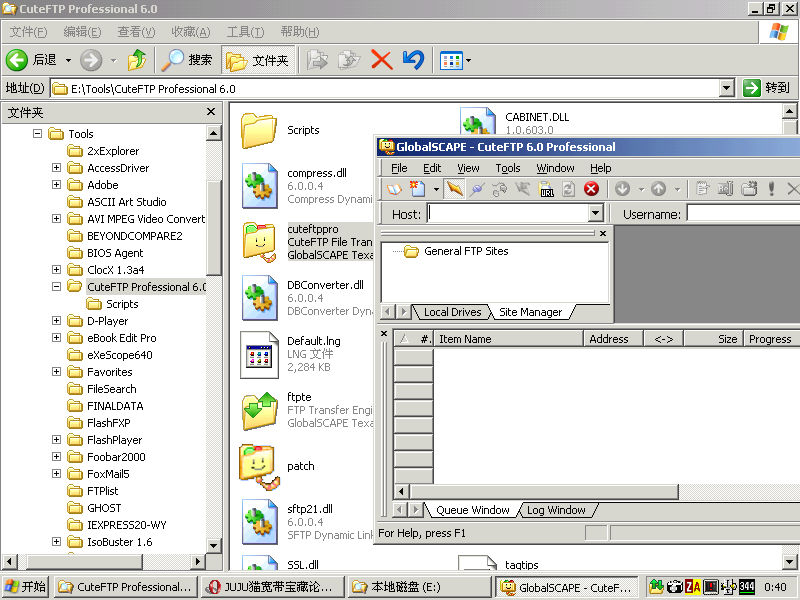
Task: Expand the AccessDriver folder node
Action: click(x=57, y=167)
